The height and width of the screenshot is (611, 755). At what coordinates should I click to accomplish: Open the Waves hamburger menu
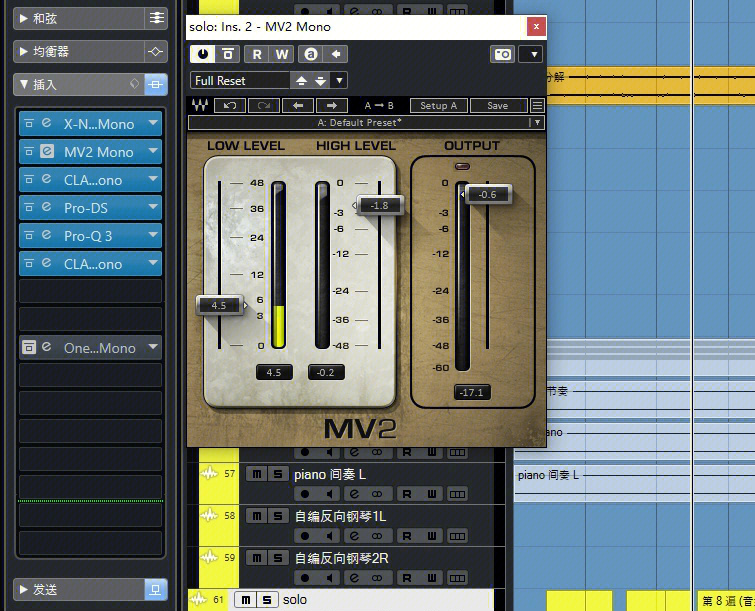click(537, 105)
